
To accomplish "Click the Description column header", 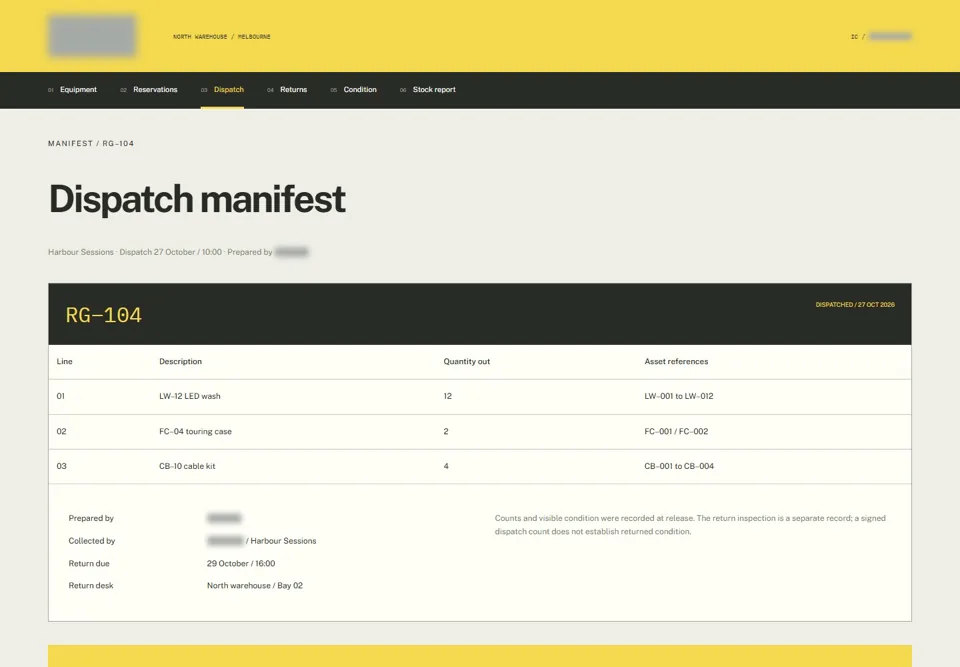I will tap(181, 361).
